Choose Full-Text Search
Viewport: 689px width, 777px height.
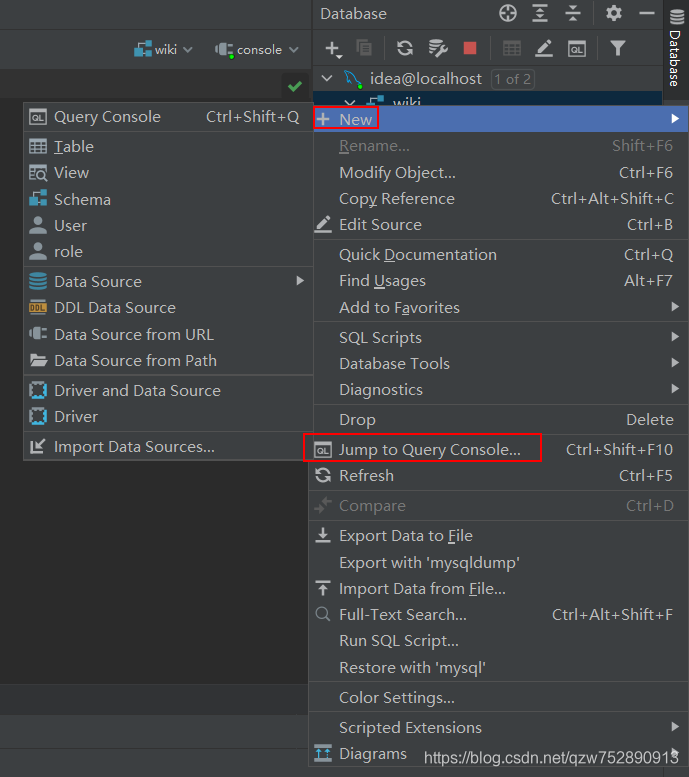(x=498, y=614)
